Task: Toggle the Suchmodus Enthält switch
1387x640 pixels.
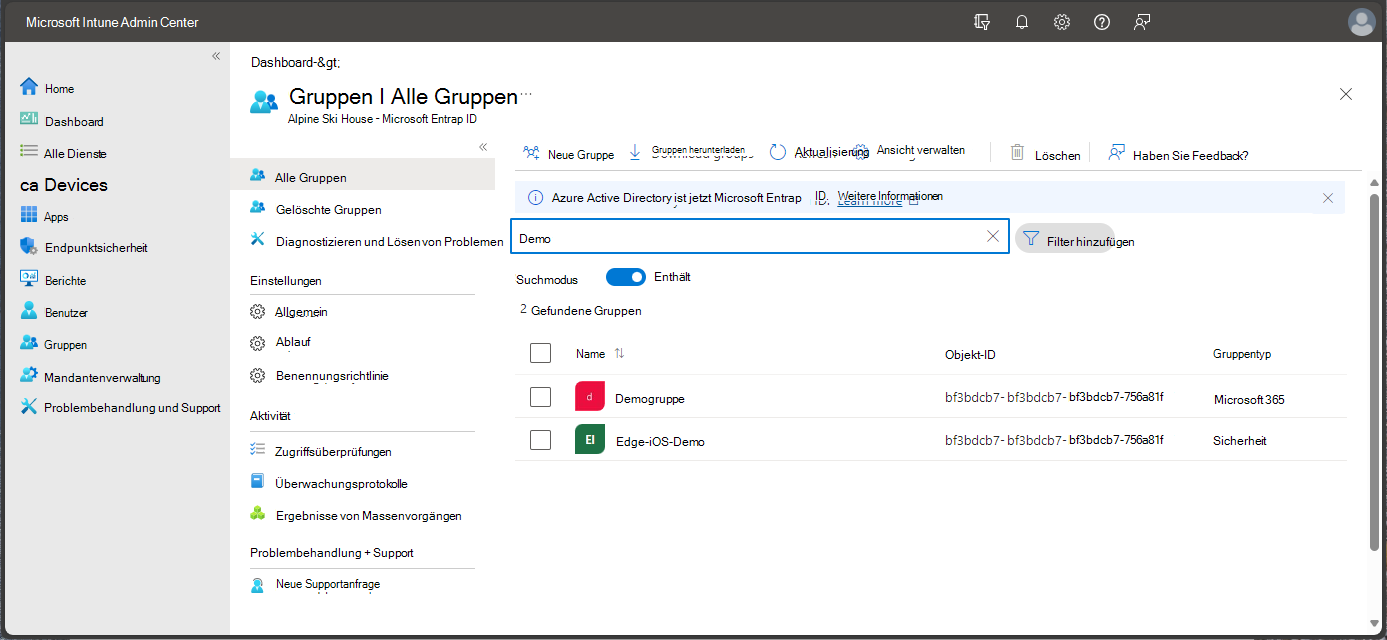Action: [x=626, y=277]
